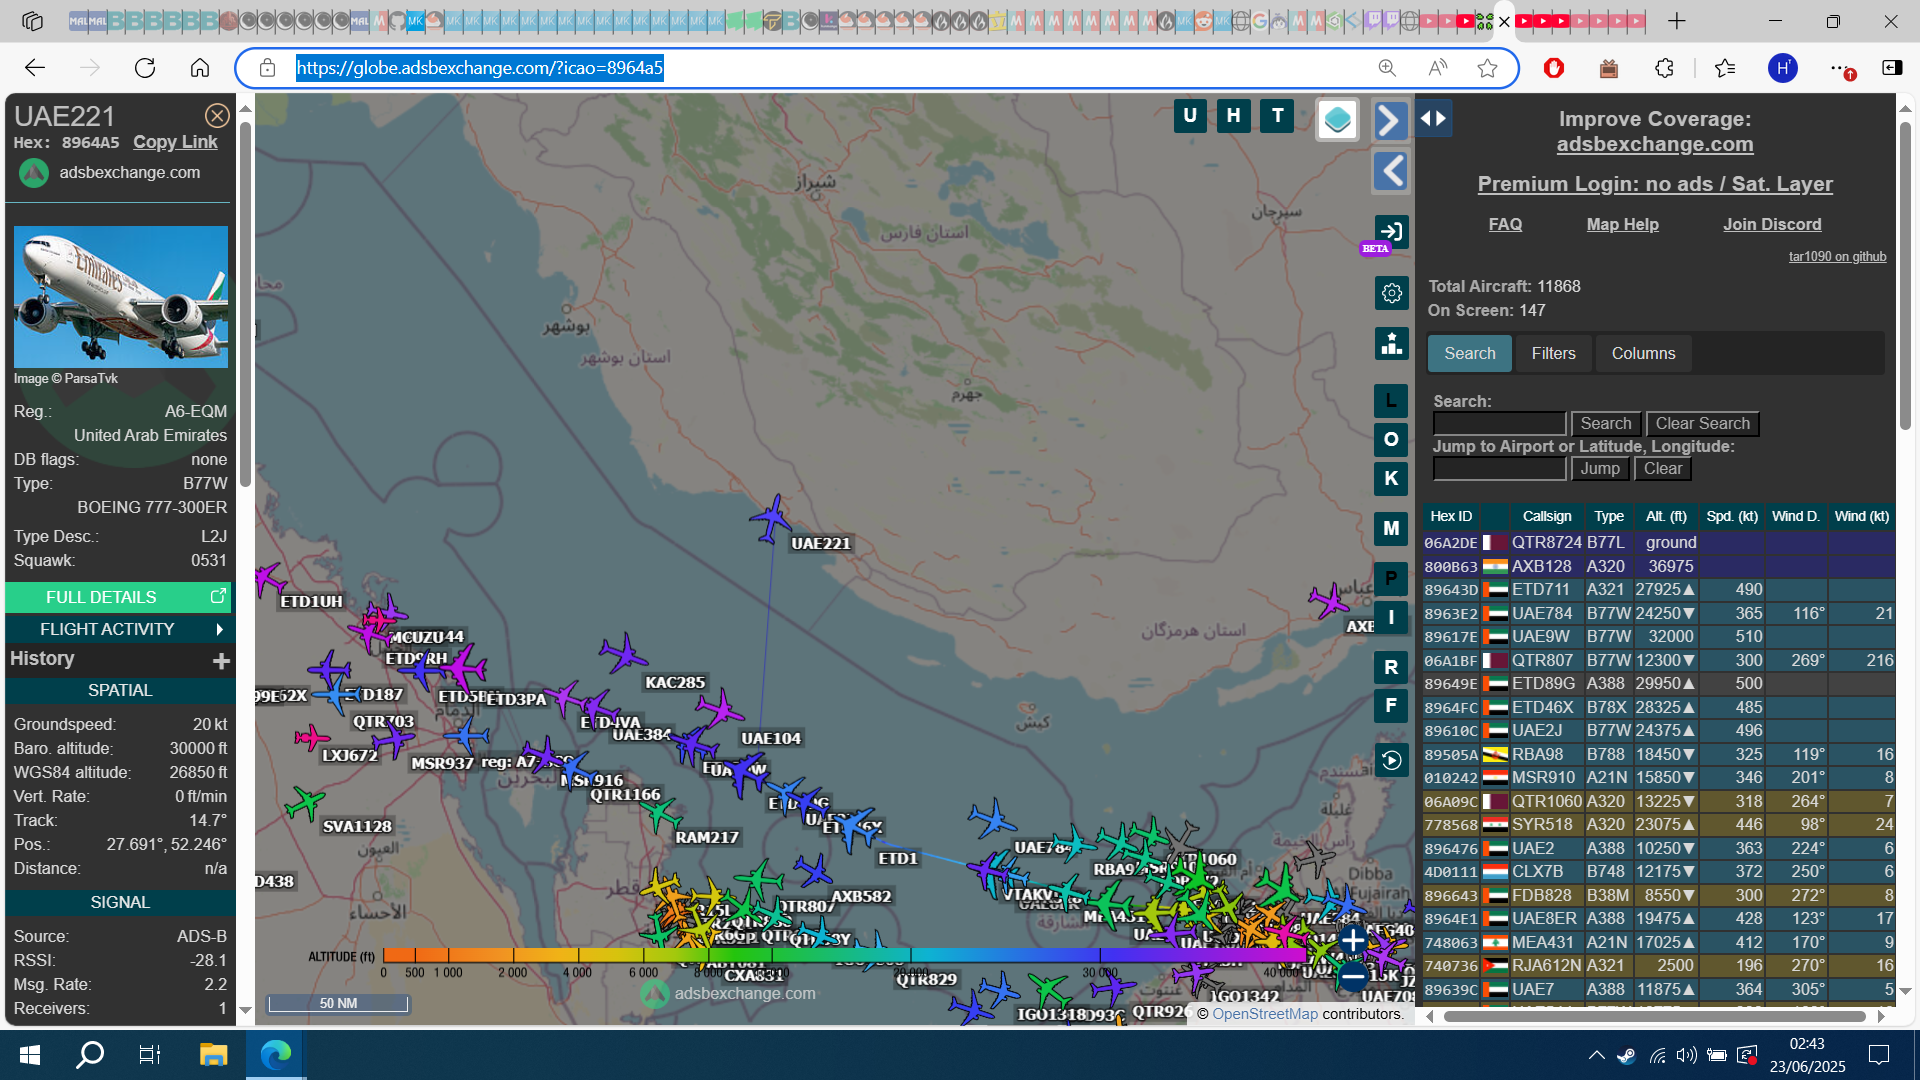Toggle the L map option
The width and height of the screenshot is (1920, 1080).
coord(1391,401)
